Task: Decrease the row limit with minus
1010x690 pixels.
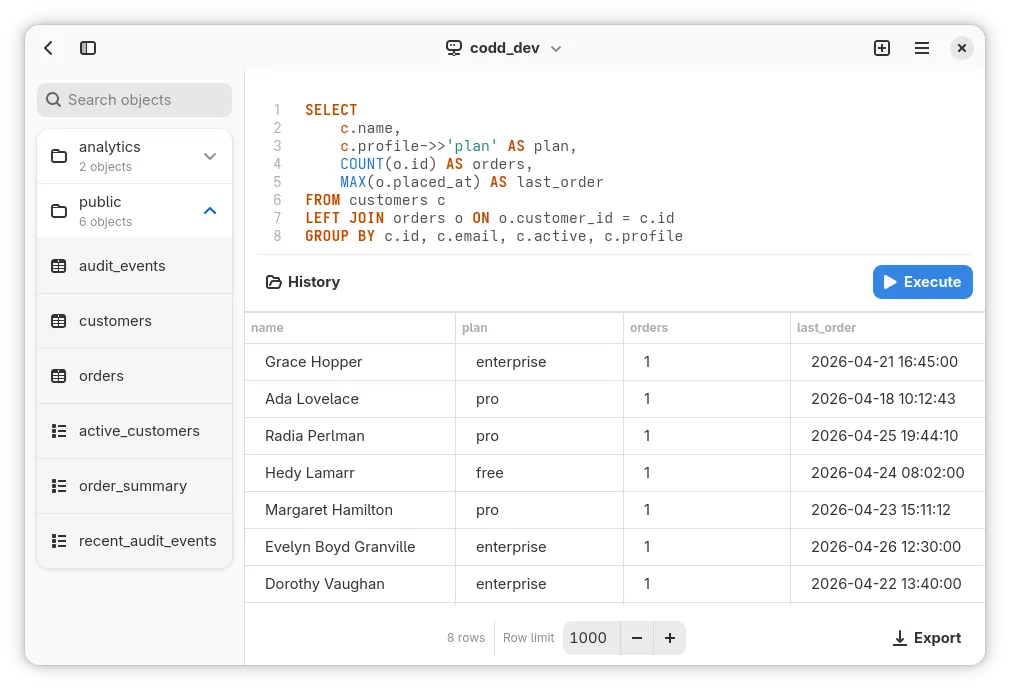Action: point(637,638)
